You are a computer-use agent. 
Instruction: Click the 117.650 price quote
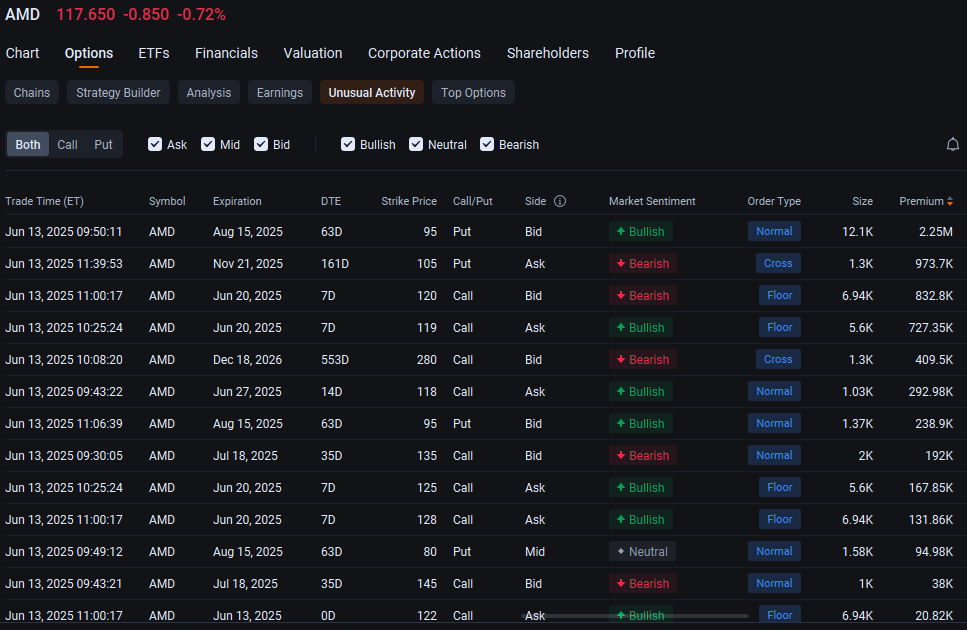pos(86,14)
